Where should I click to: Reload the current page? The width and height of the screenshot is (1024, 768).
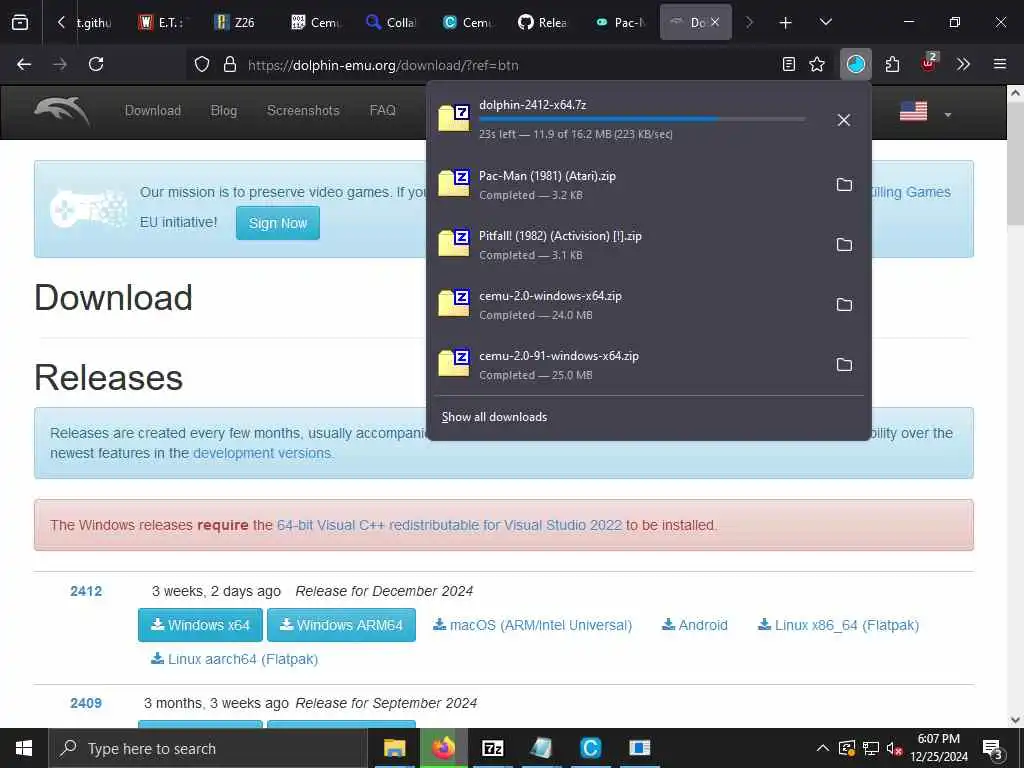pyautogui.click(x=96, y=64)
